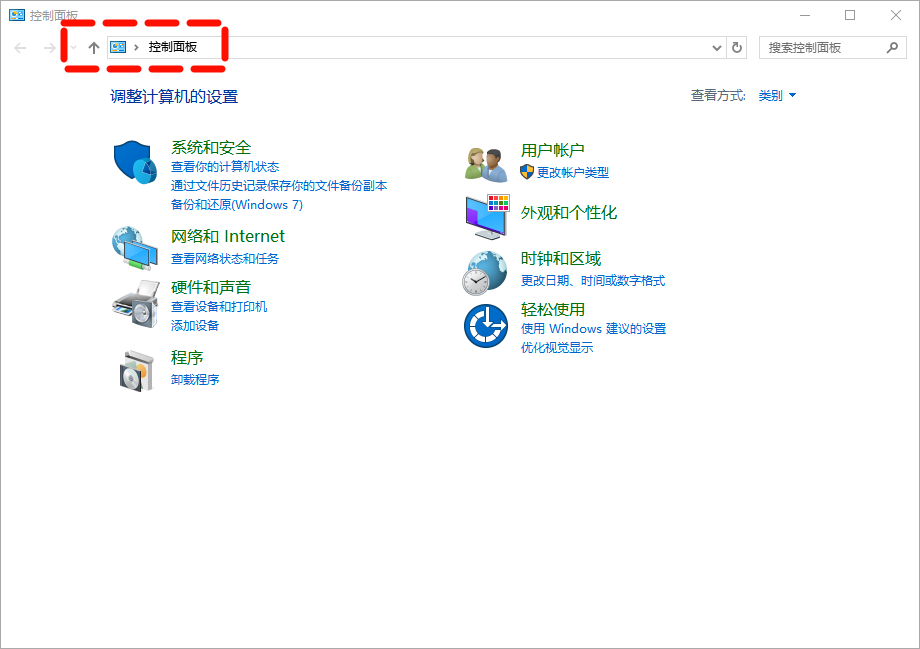Open recent locations dropdown arrow
Viewport: 920px width, 649px height.
[73, 48]
